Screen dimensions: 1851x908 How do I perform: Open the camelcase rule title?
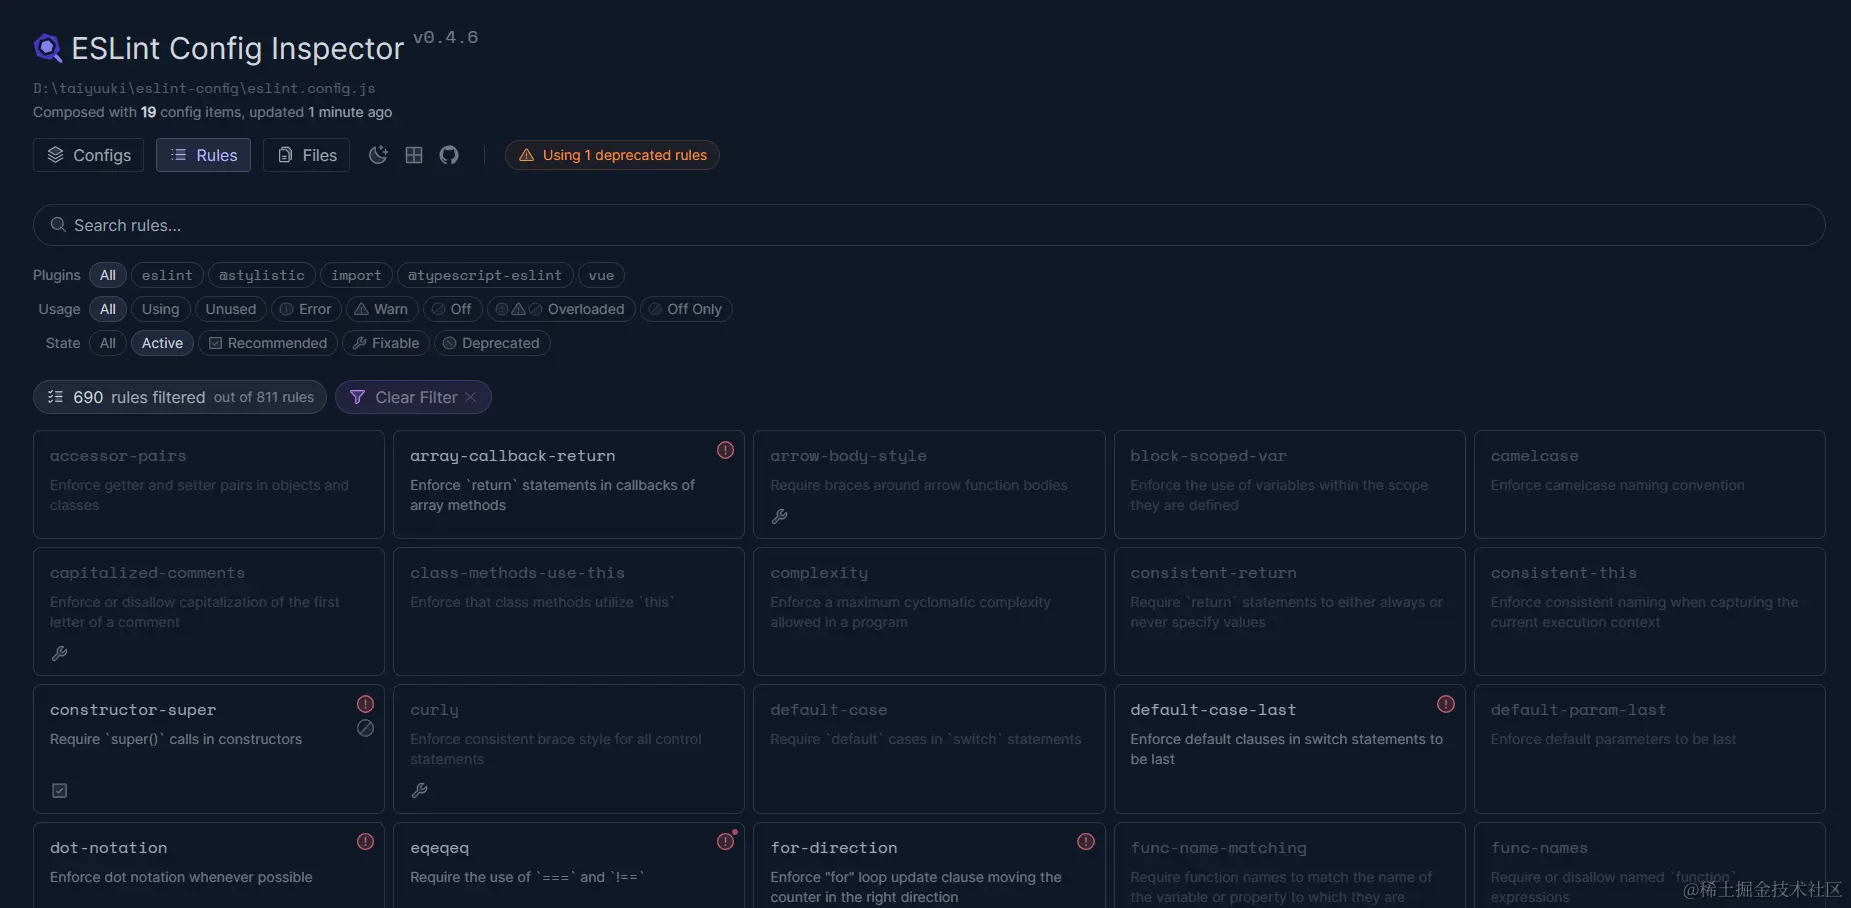[x=1535, y=456]
